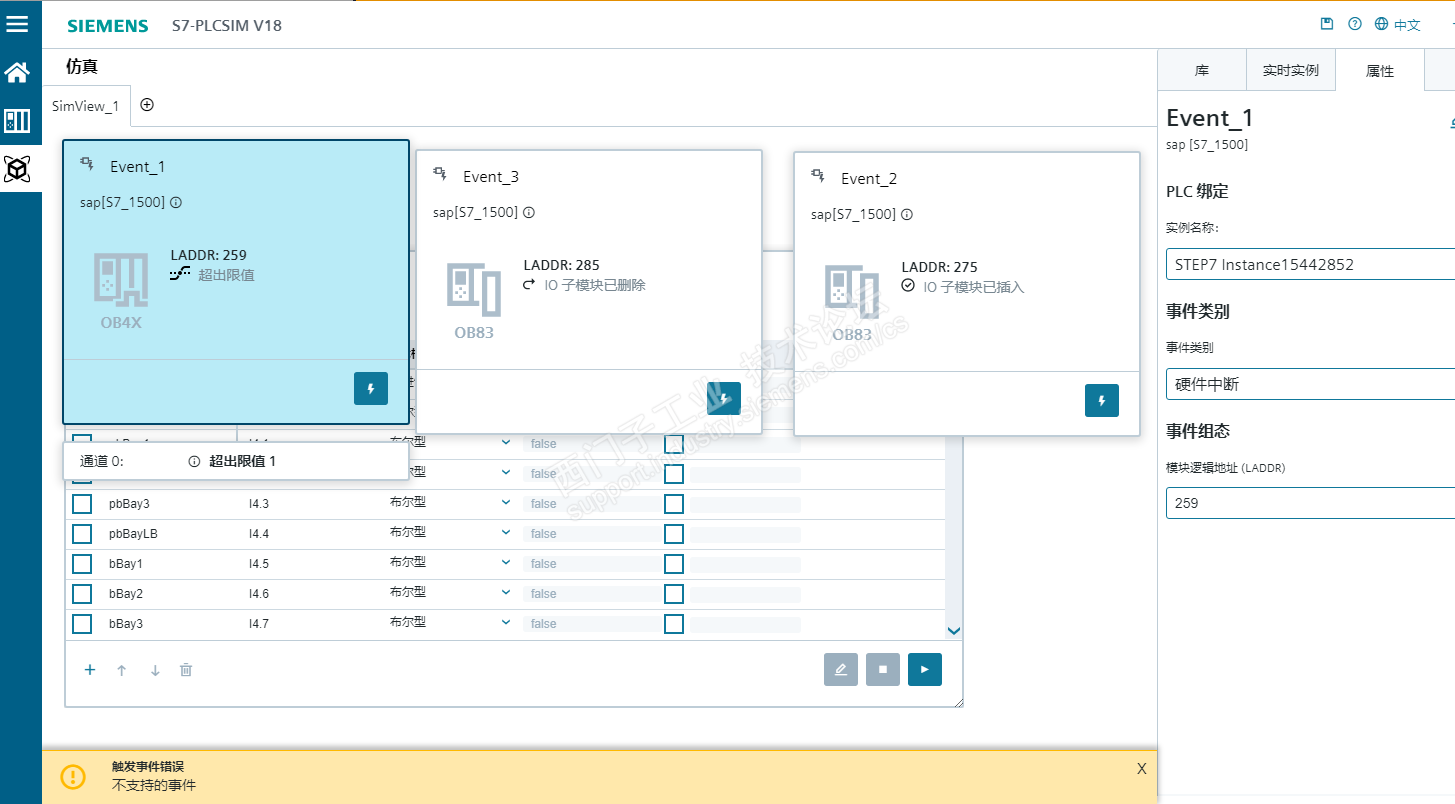Dismiss the 触发事件错误 notification with X
1455x804 pixels.
pos(1142,769)
